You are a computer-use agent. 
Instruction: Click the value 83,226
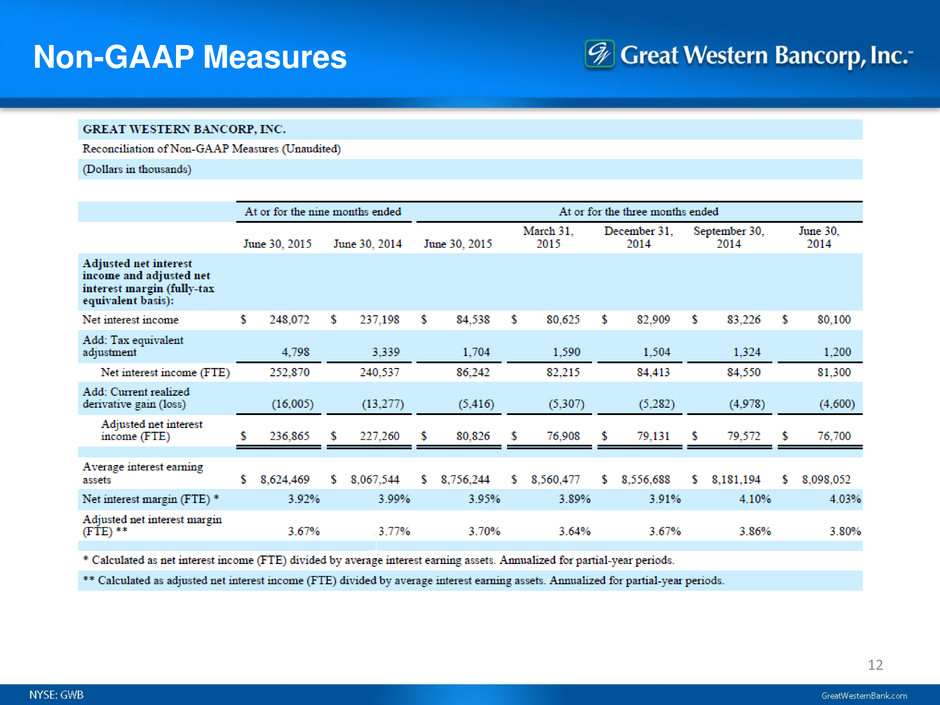tap(743, 320)
